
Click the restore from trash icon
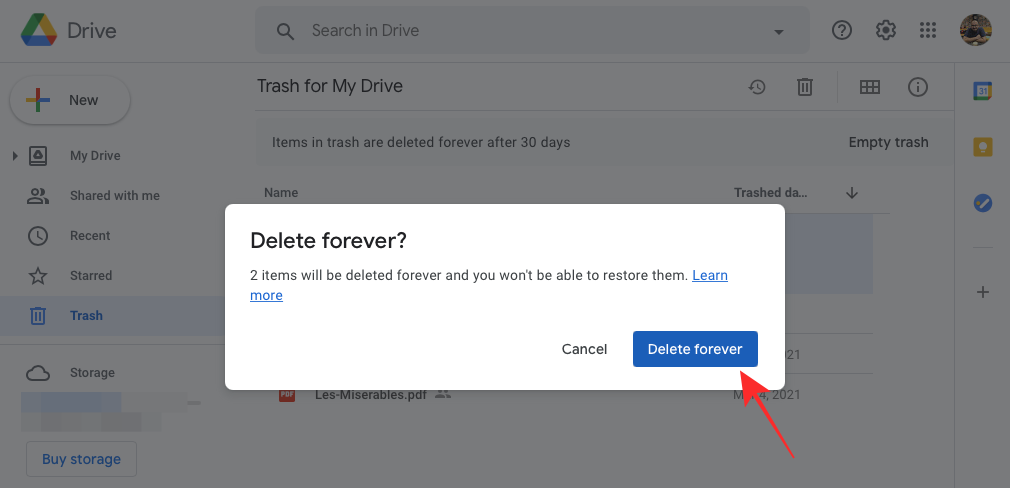tap(757, 87)
